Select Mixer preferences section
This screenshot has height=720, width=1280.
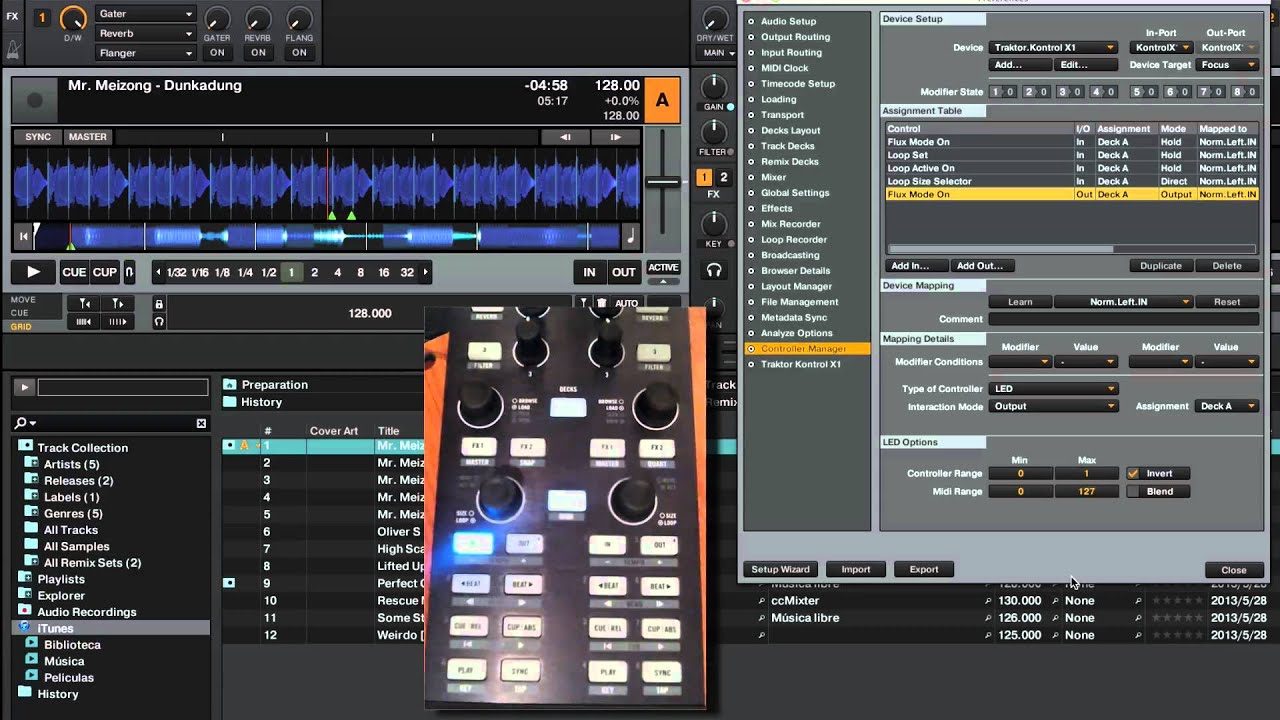point(773,177)
